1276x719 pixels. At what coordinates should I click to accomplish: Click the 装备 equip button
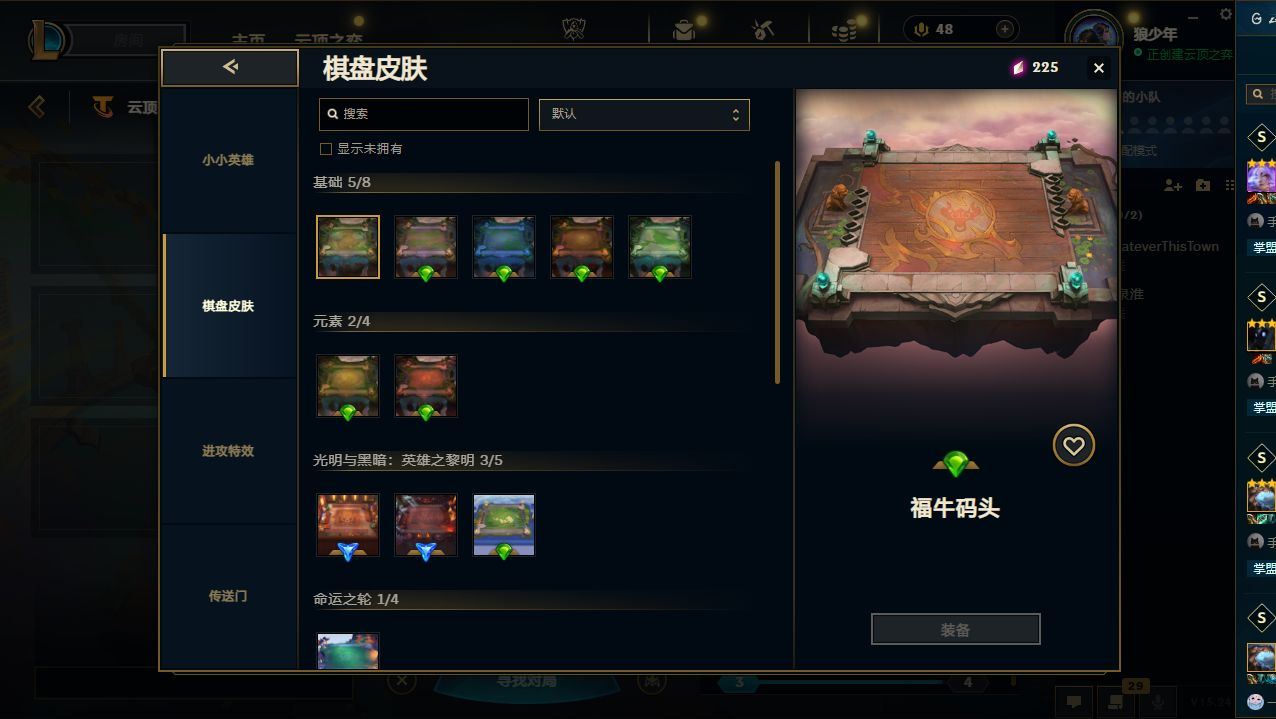pyautogui.click(x=955, y=630)
